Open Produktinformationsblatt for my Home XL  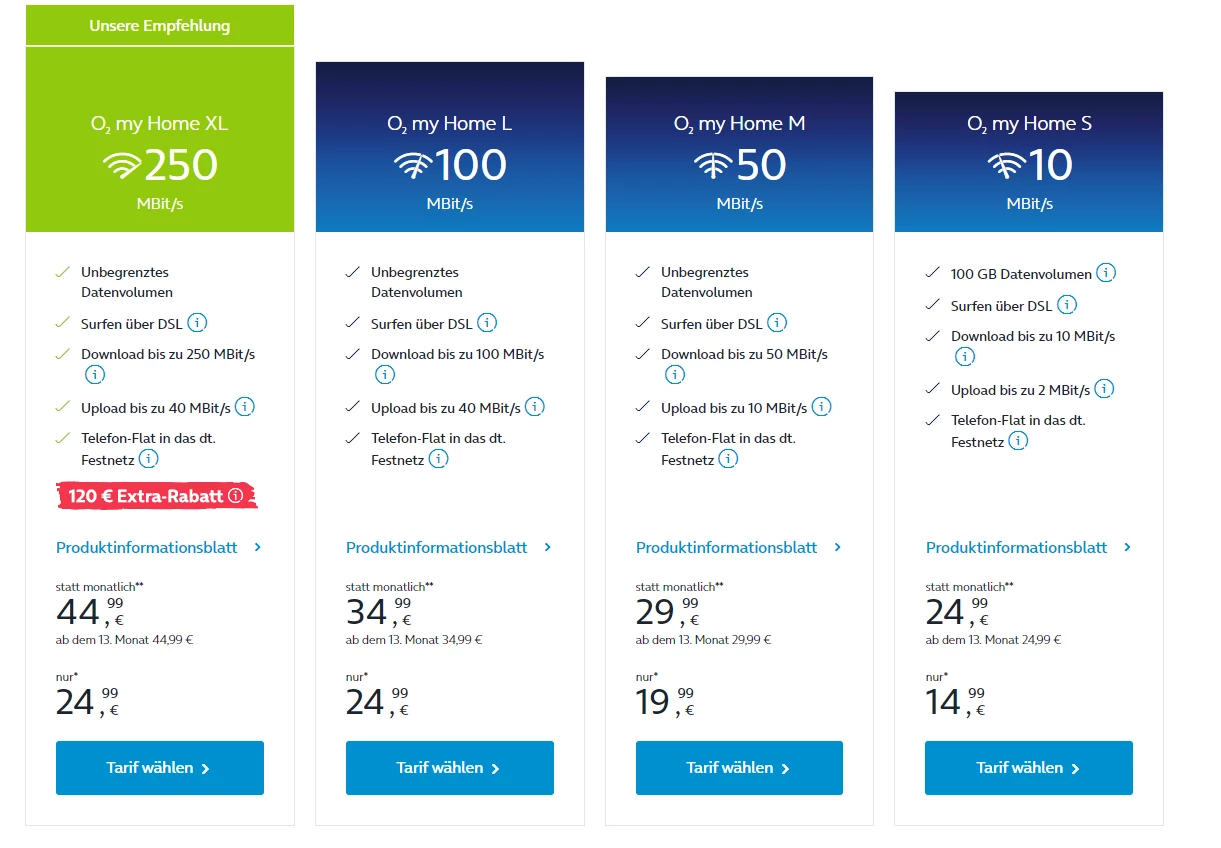147,547
